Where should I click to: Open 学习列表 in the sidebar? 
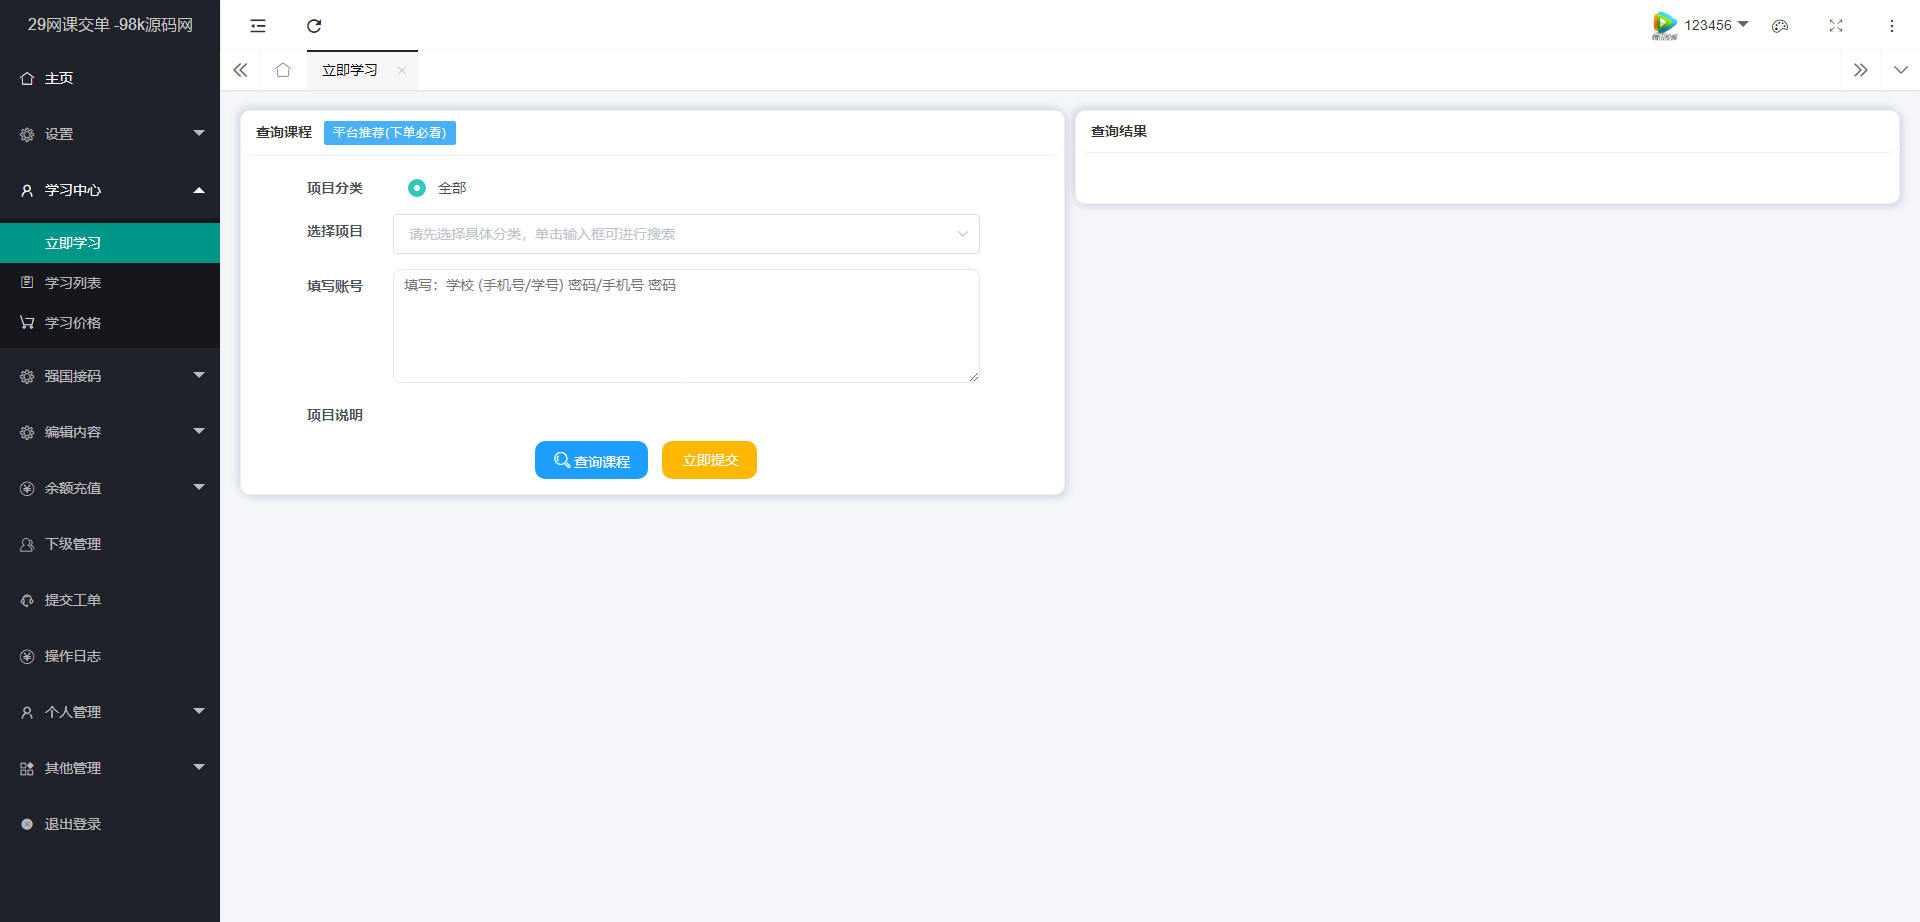point(73,283)
